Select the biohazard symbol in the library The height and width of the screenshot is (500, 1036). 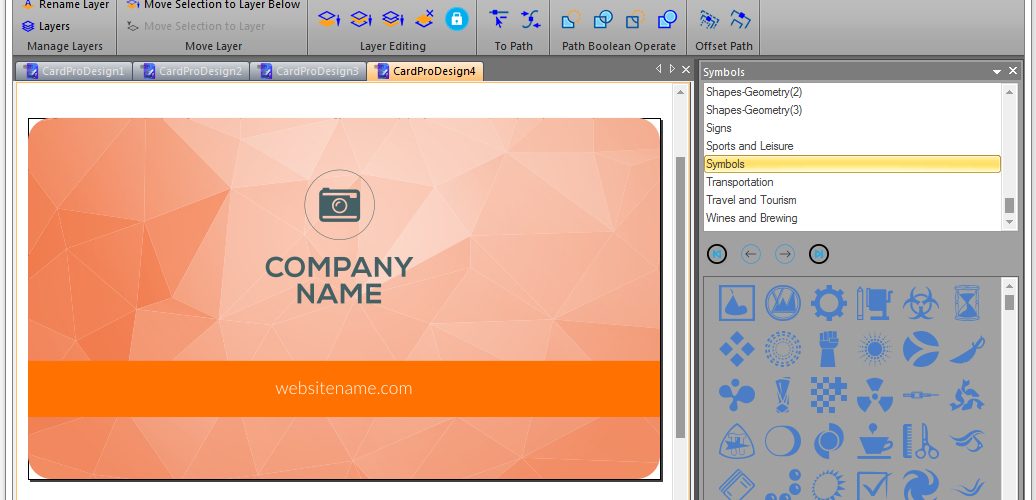(920, 303)
